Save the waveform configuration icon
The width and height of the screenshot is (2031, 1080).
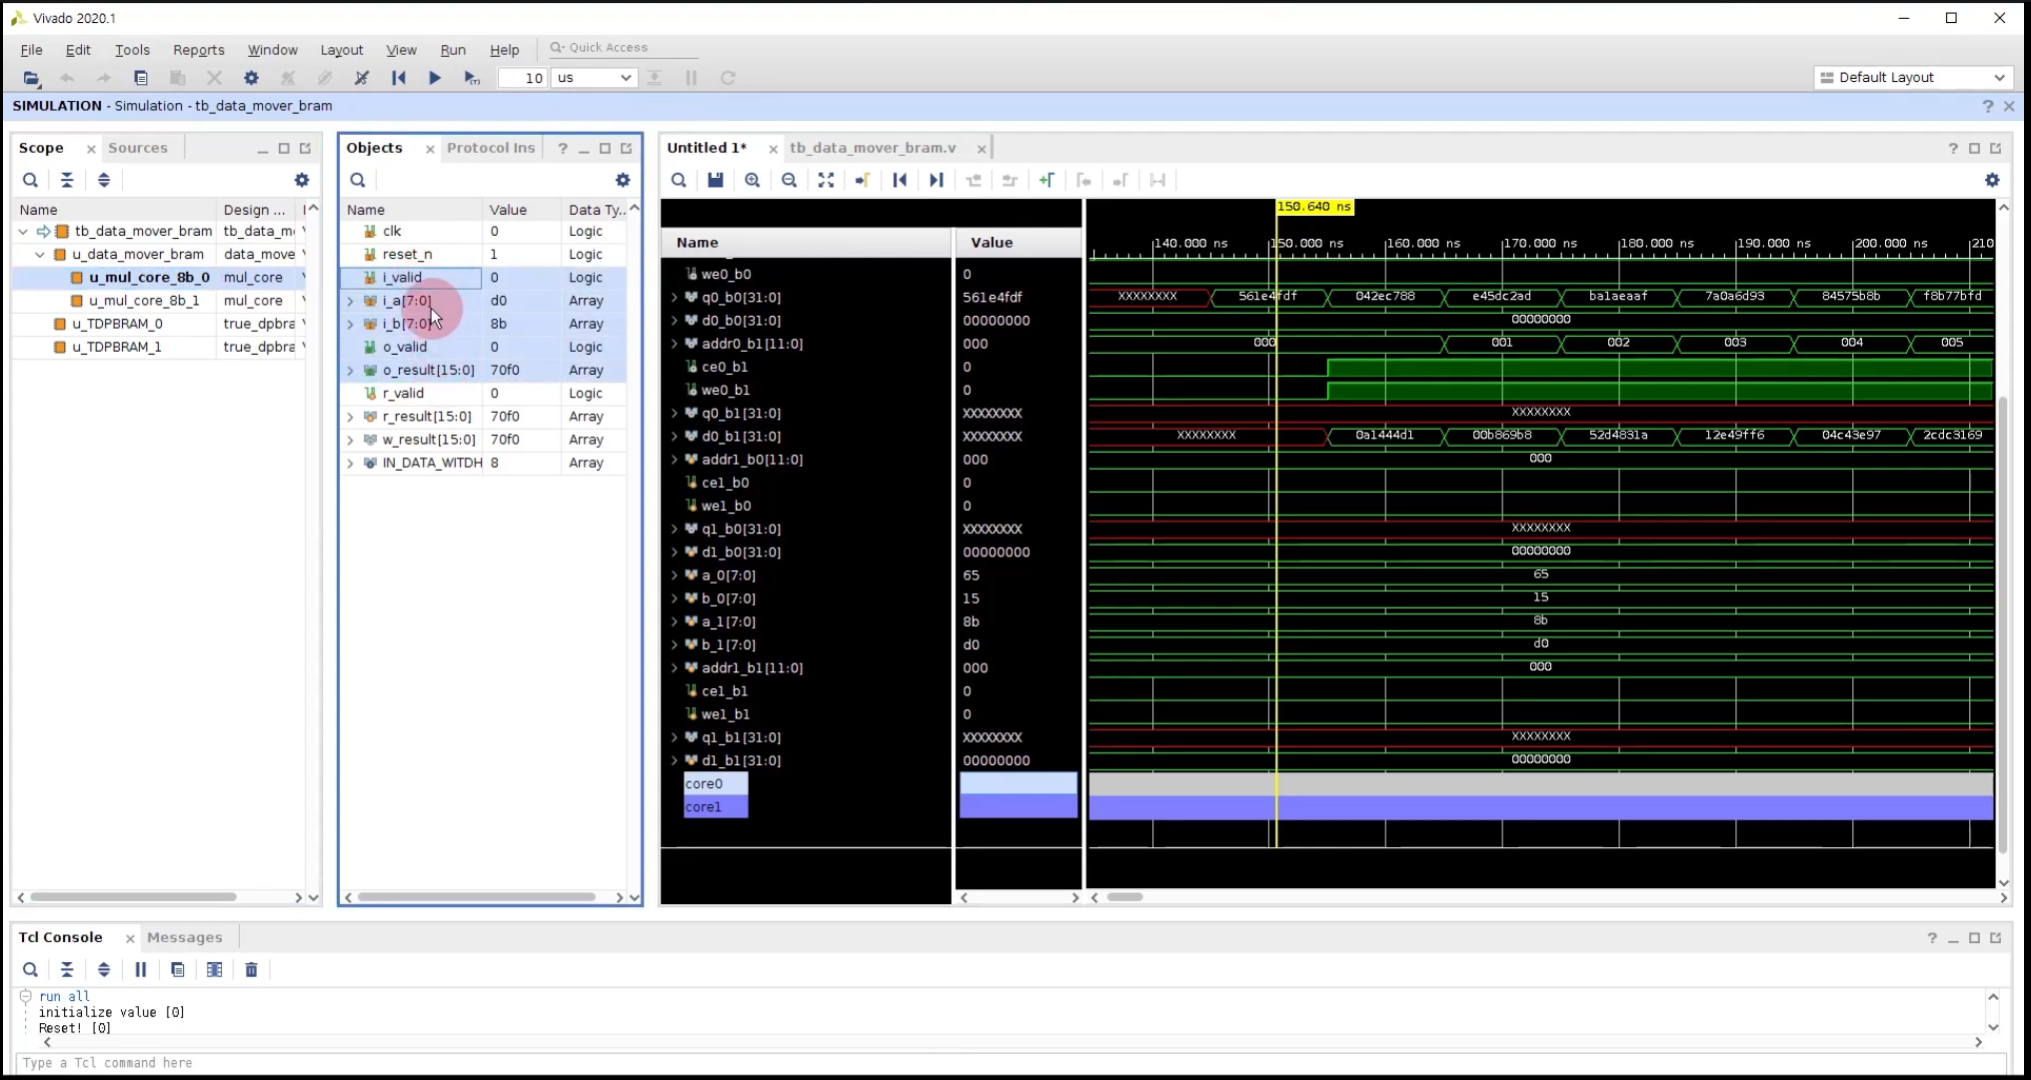click(715, 180)
